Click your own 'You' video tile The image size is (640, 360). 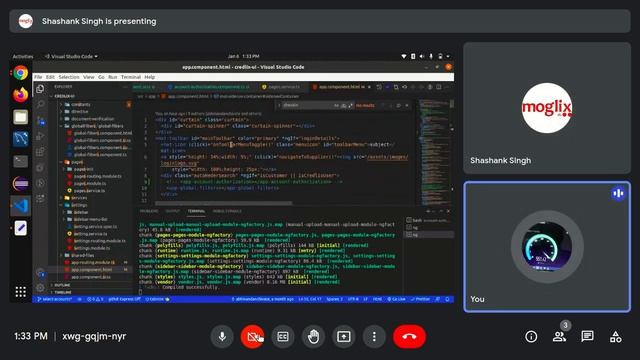pos(547,247)
